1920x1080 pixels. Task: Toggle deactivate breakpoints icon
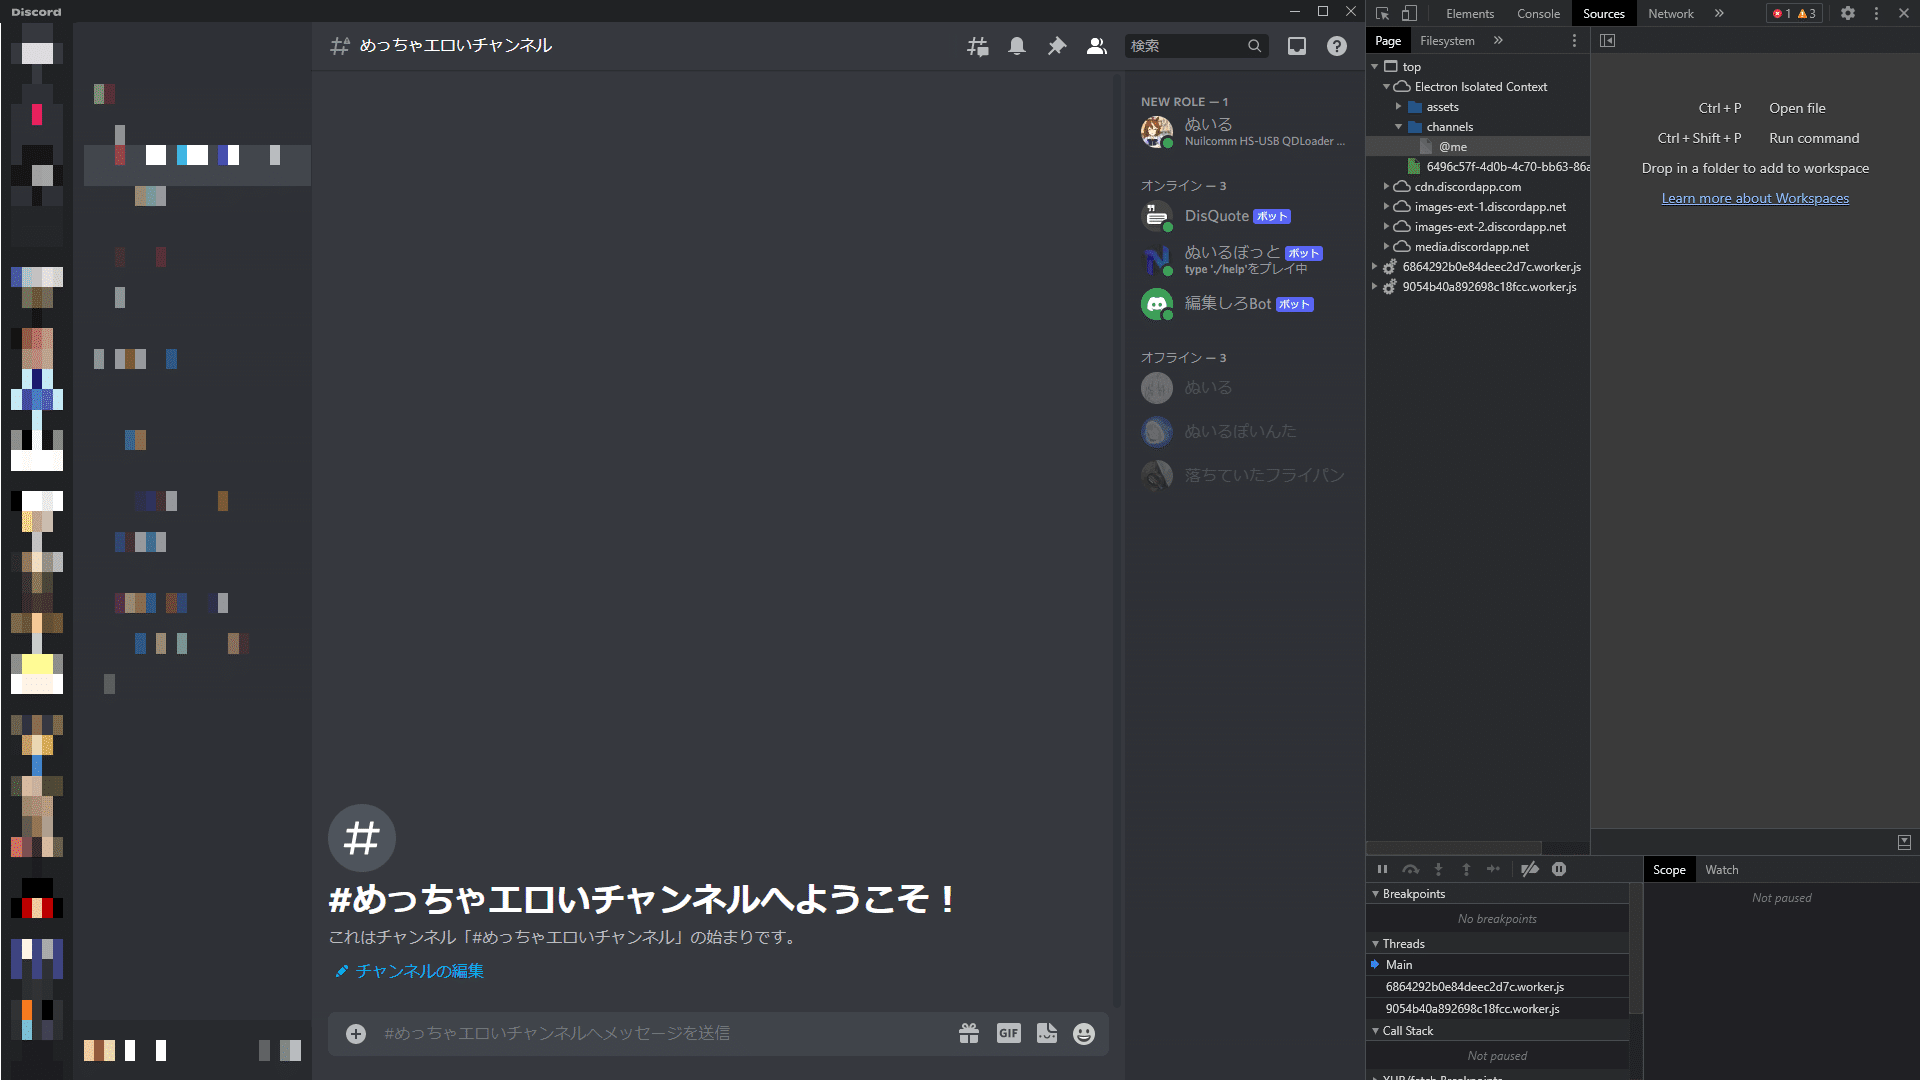click(1530, 870)
